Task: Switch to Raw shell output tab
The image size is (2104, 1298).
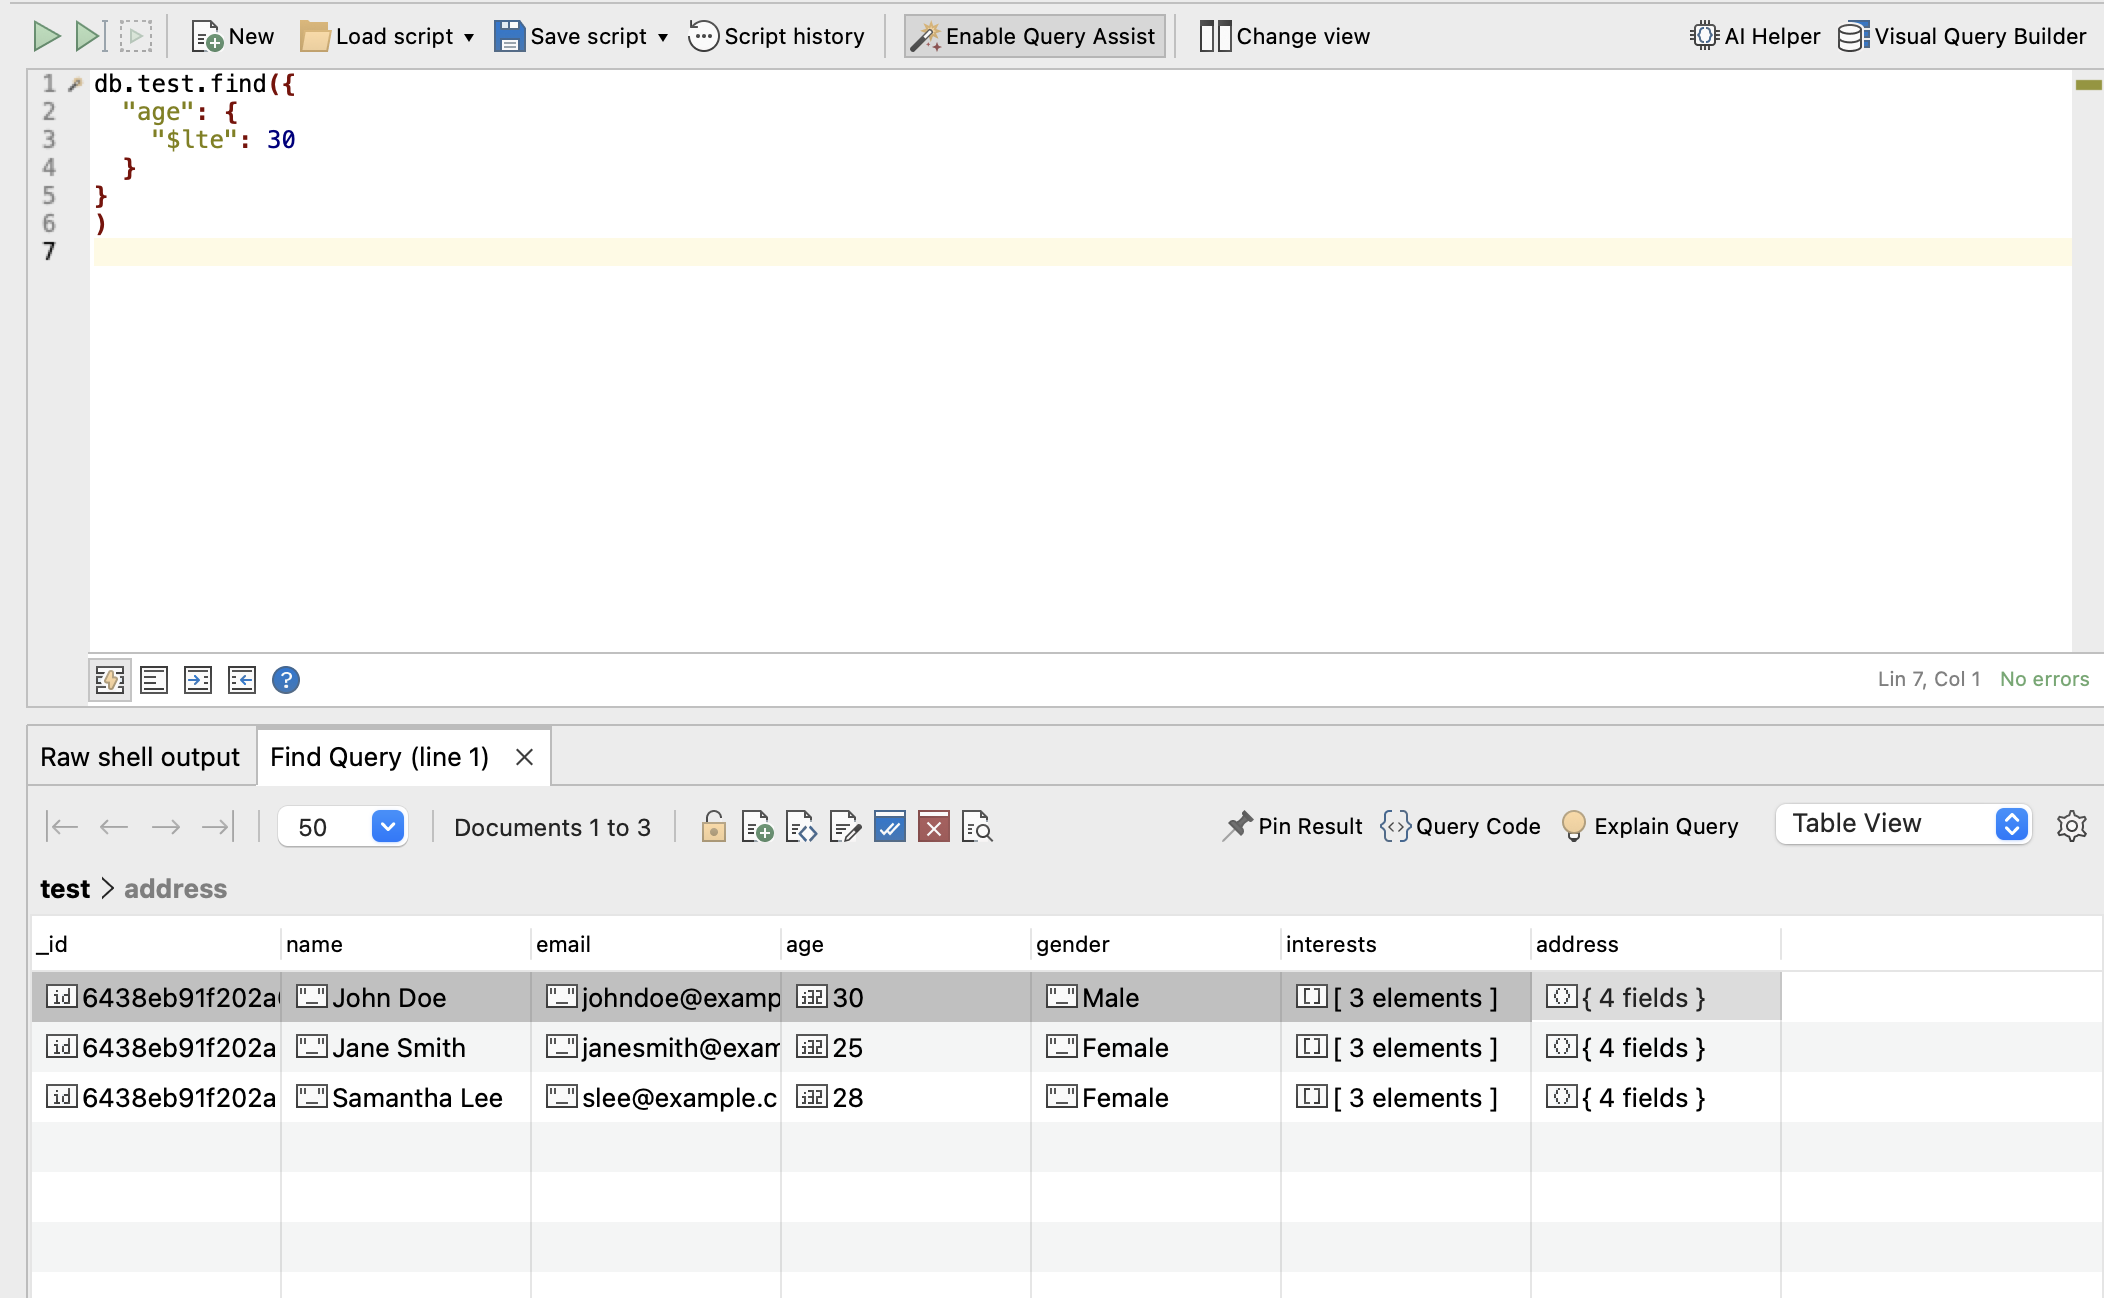Action: point(140,757)
